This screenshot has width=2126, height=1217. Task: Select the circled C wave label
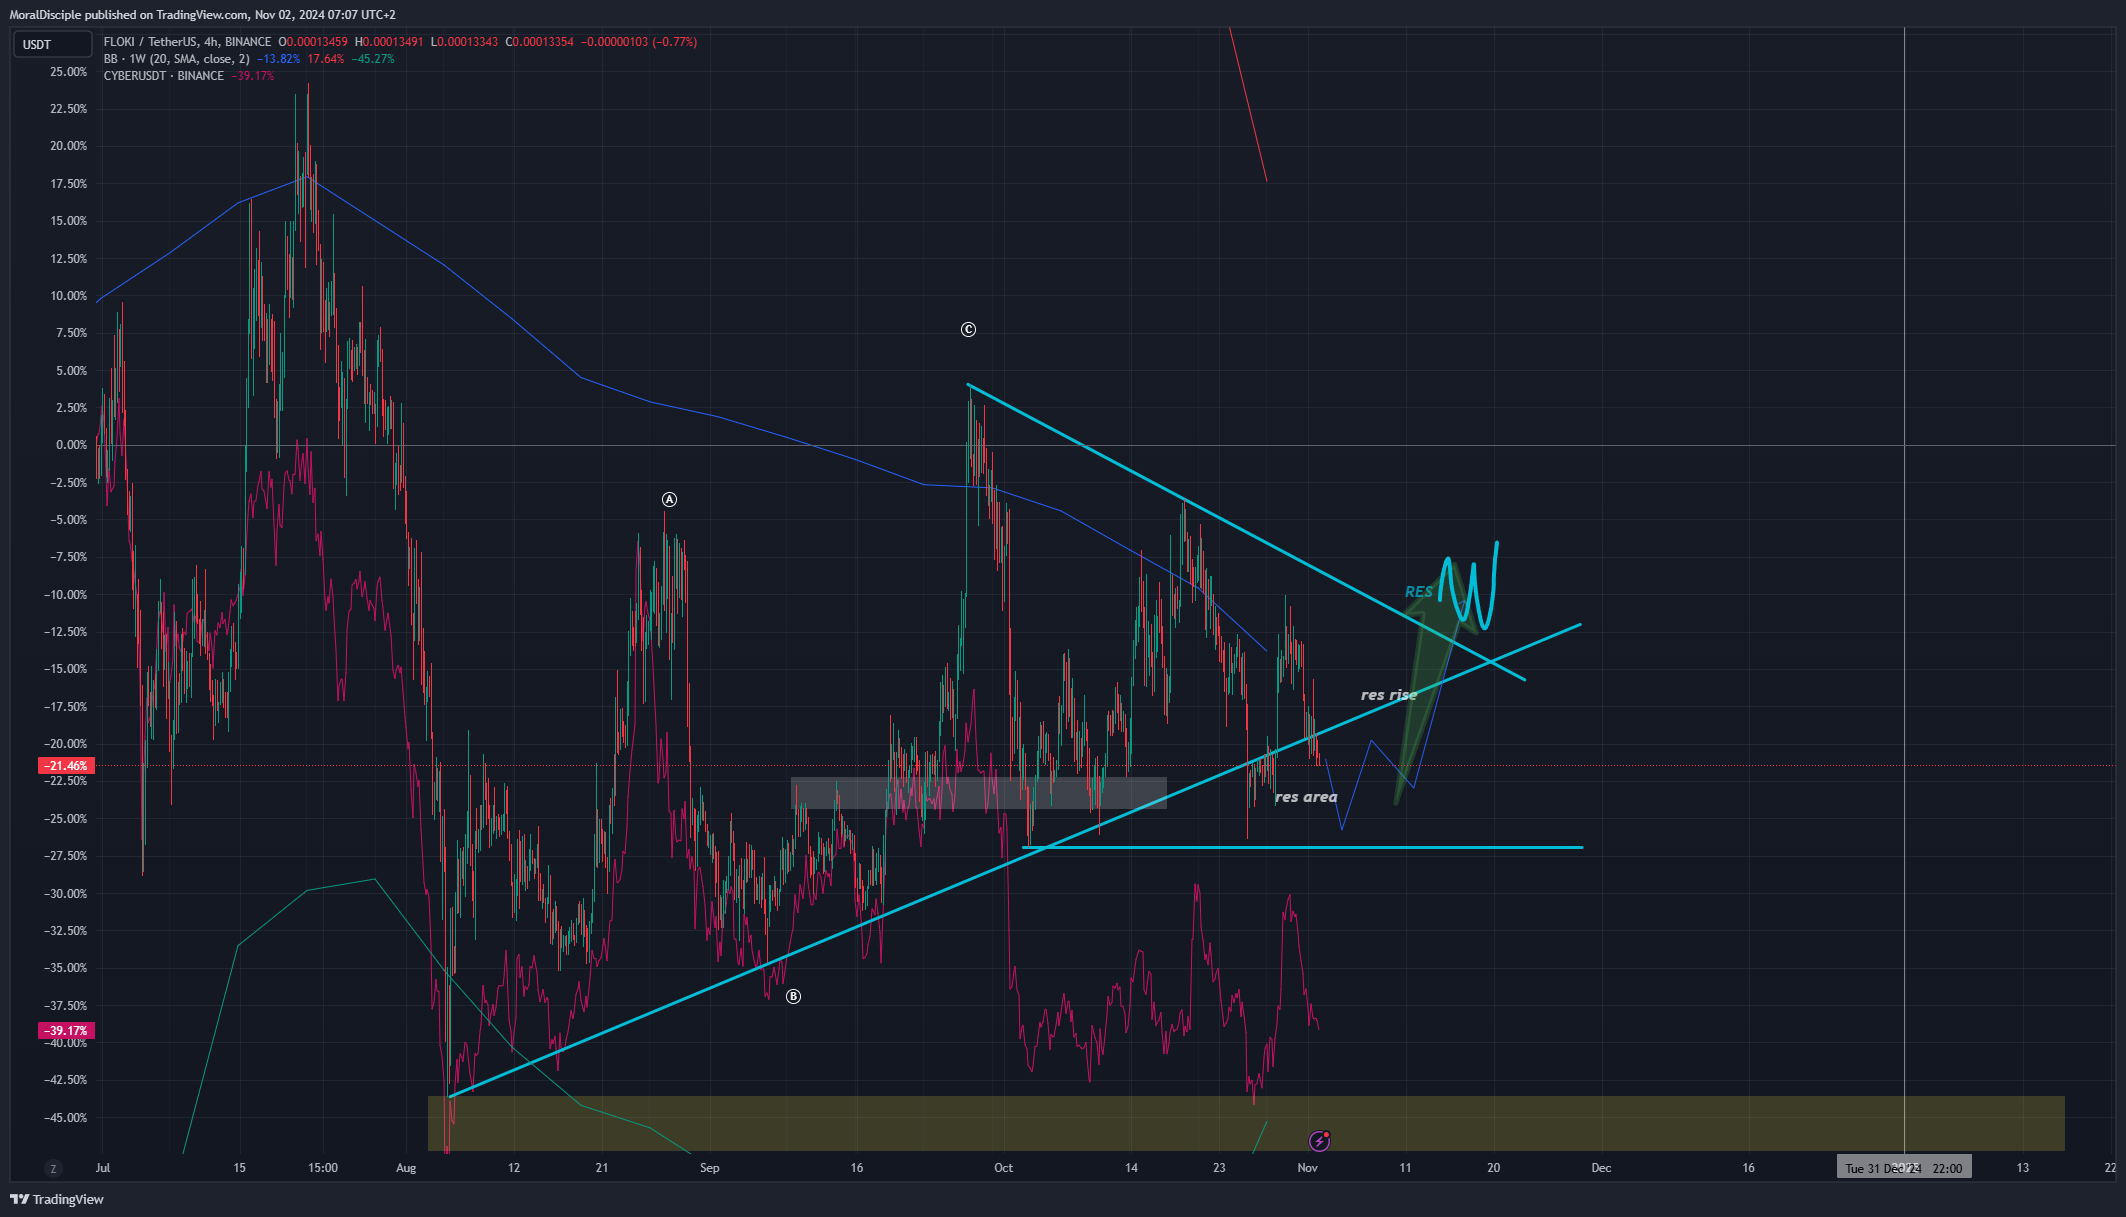point(968,329)
